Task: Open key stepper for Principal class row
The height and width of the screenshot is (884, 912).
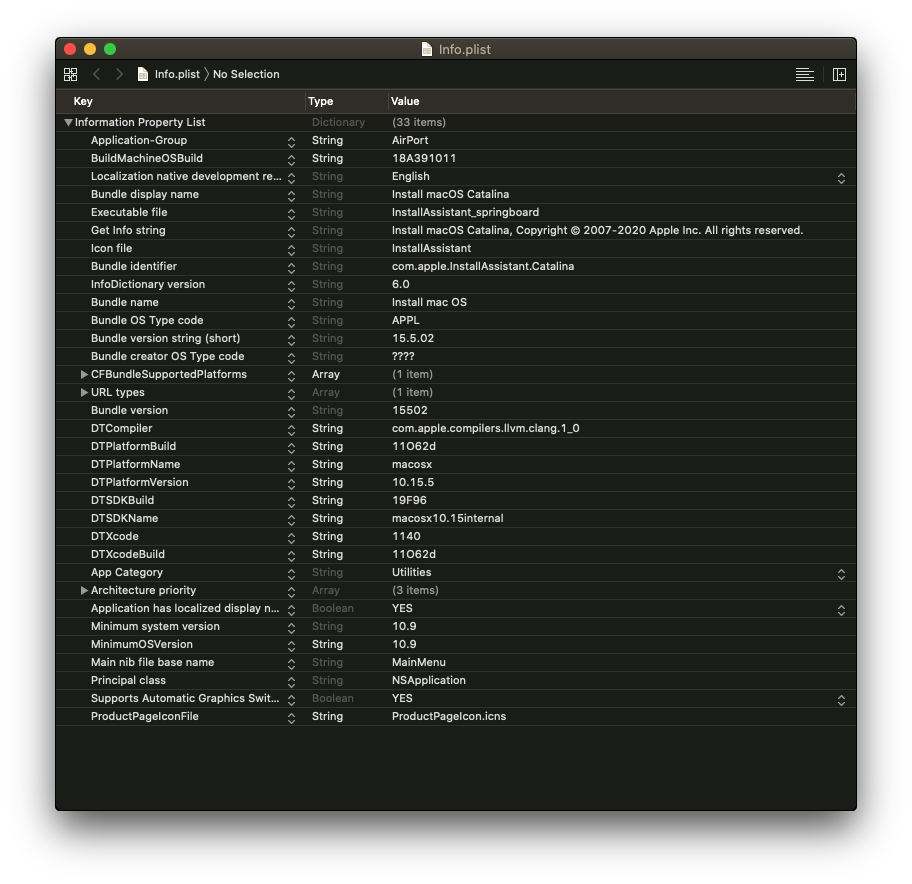Action: [x=291, y=682]
